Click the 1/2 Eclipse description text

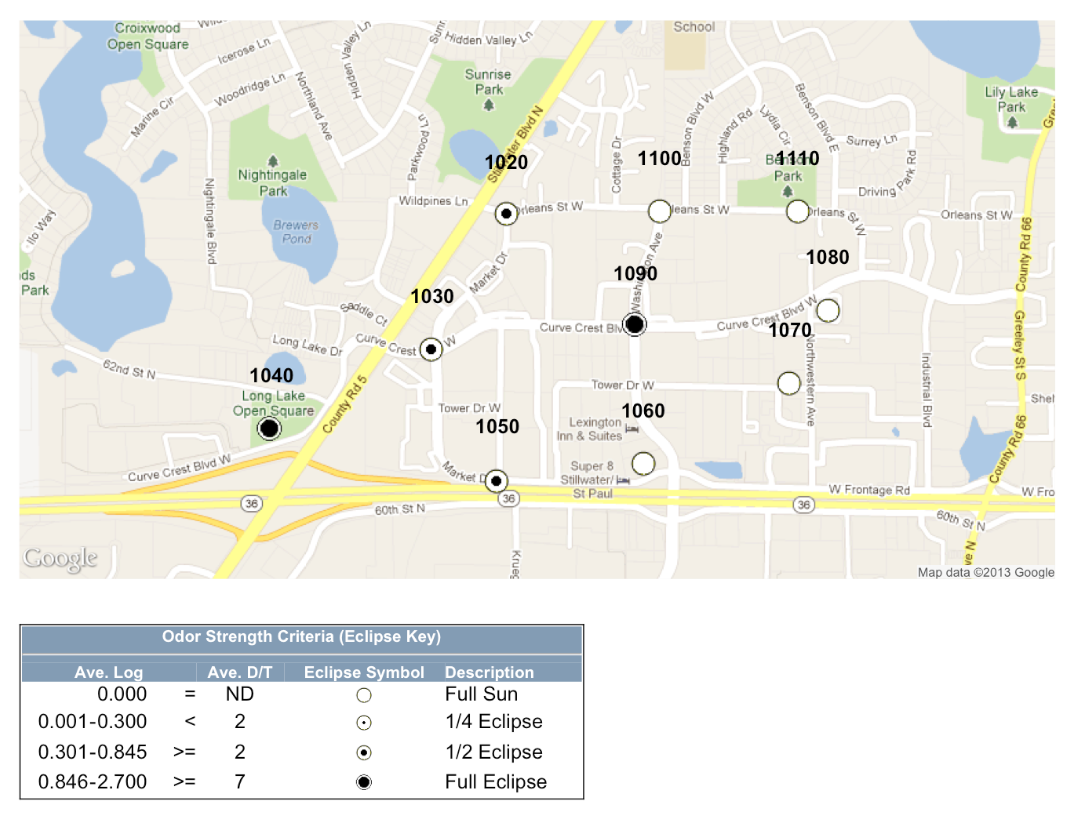[x=494, y=752]
